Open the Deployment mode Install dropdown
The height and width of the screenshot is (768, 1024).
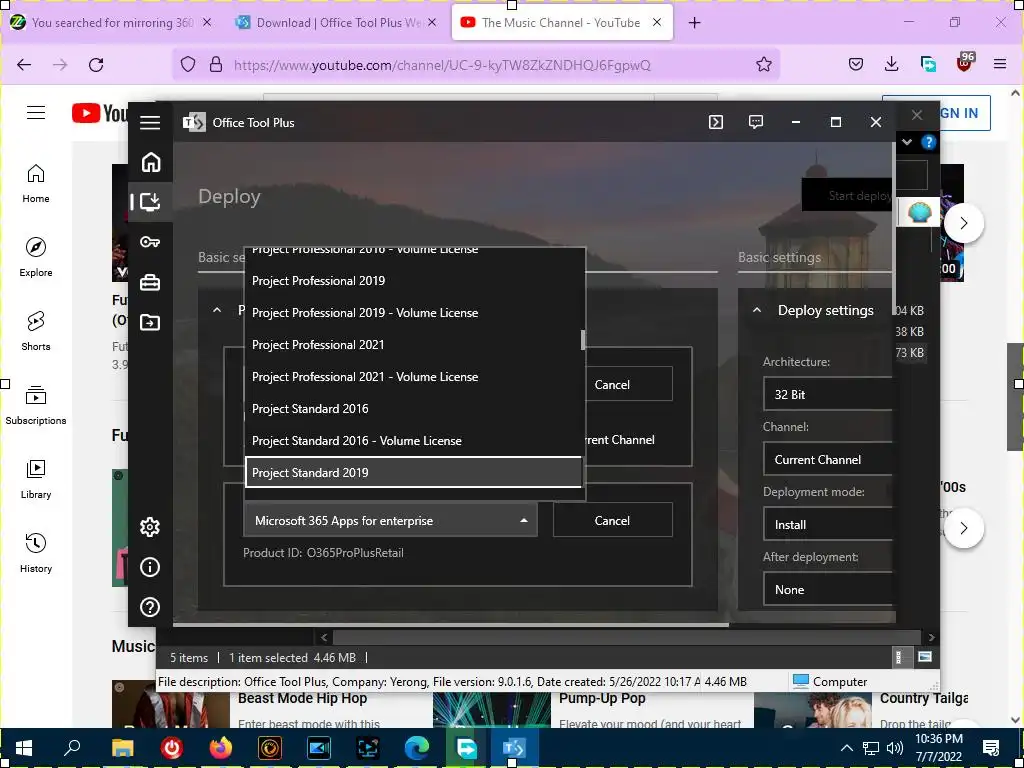827,524
